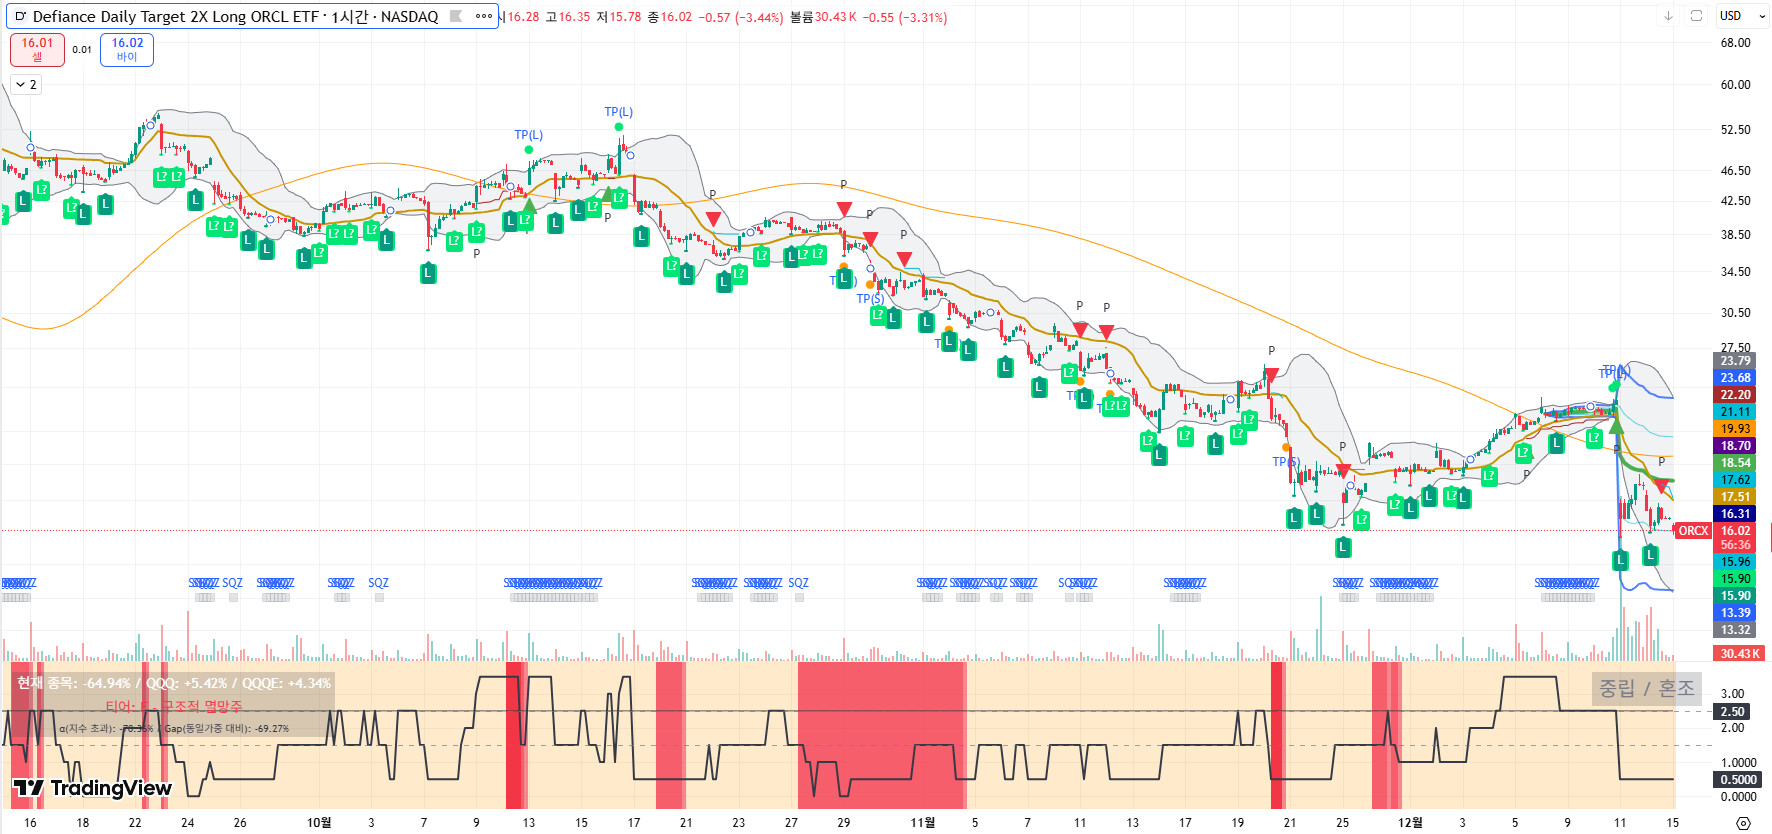This screenshot has height=834, width=1772.
Task: Click the close value 종16.02
Action: click(x=670, y=17)
